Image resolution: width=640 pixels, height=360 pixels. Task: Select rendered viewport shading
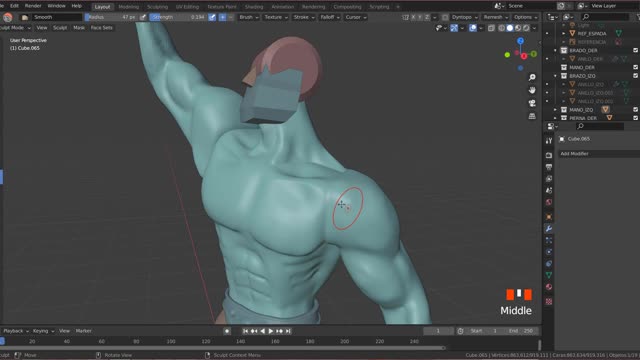526,28
